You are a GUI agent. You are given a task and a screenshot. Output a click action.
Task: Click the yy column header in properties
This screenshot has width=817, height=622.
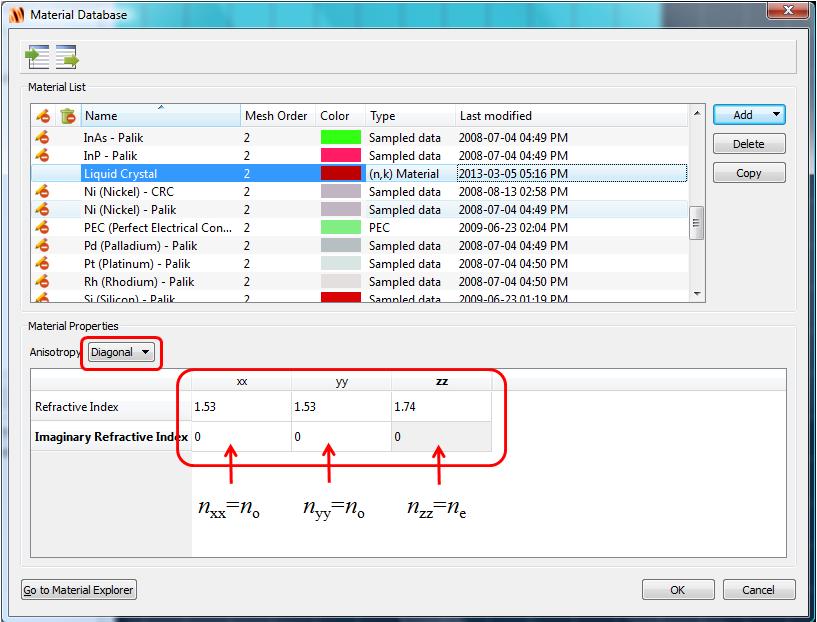pos(341,381)
